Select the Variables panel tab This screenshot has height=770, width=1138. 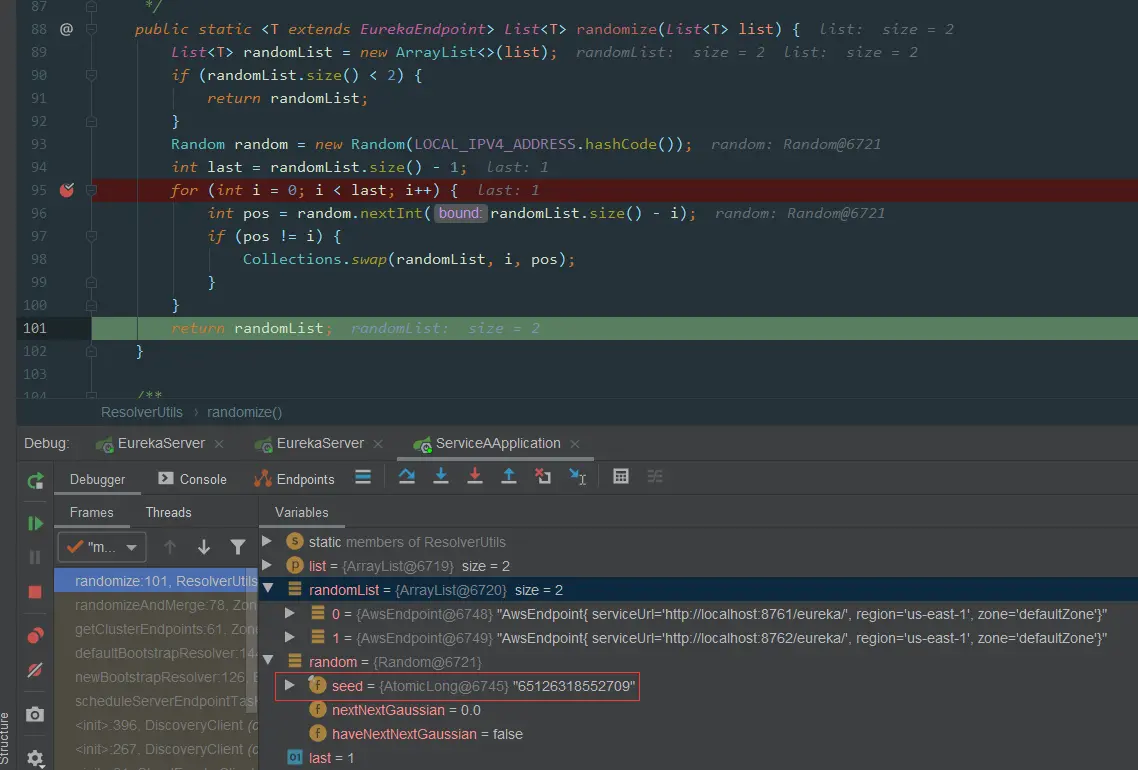[x=302, y=512]
